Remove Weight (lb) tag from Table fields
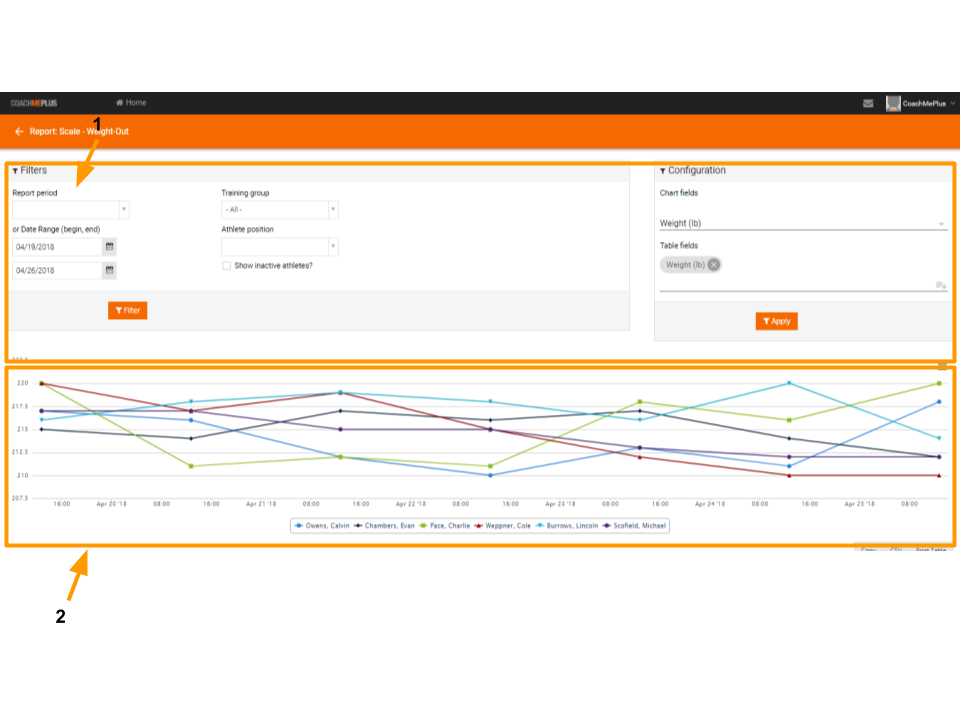The width and height of the screenshot is (960, 720). [714, 264]
